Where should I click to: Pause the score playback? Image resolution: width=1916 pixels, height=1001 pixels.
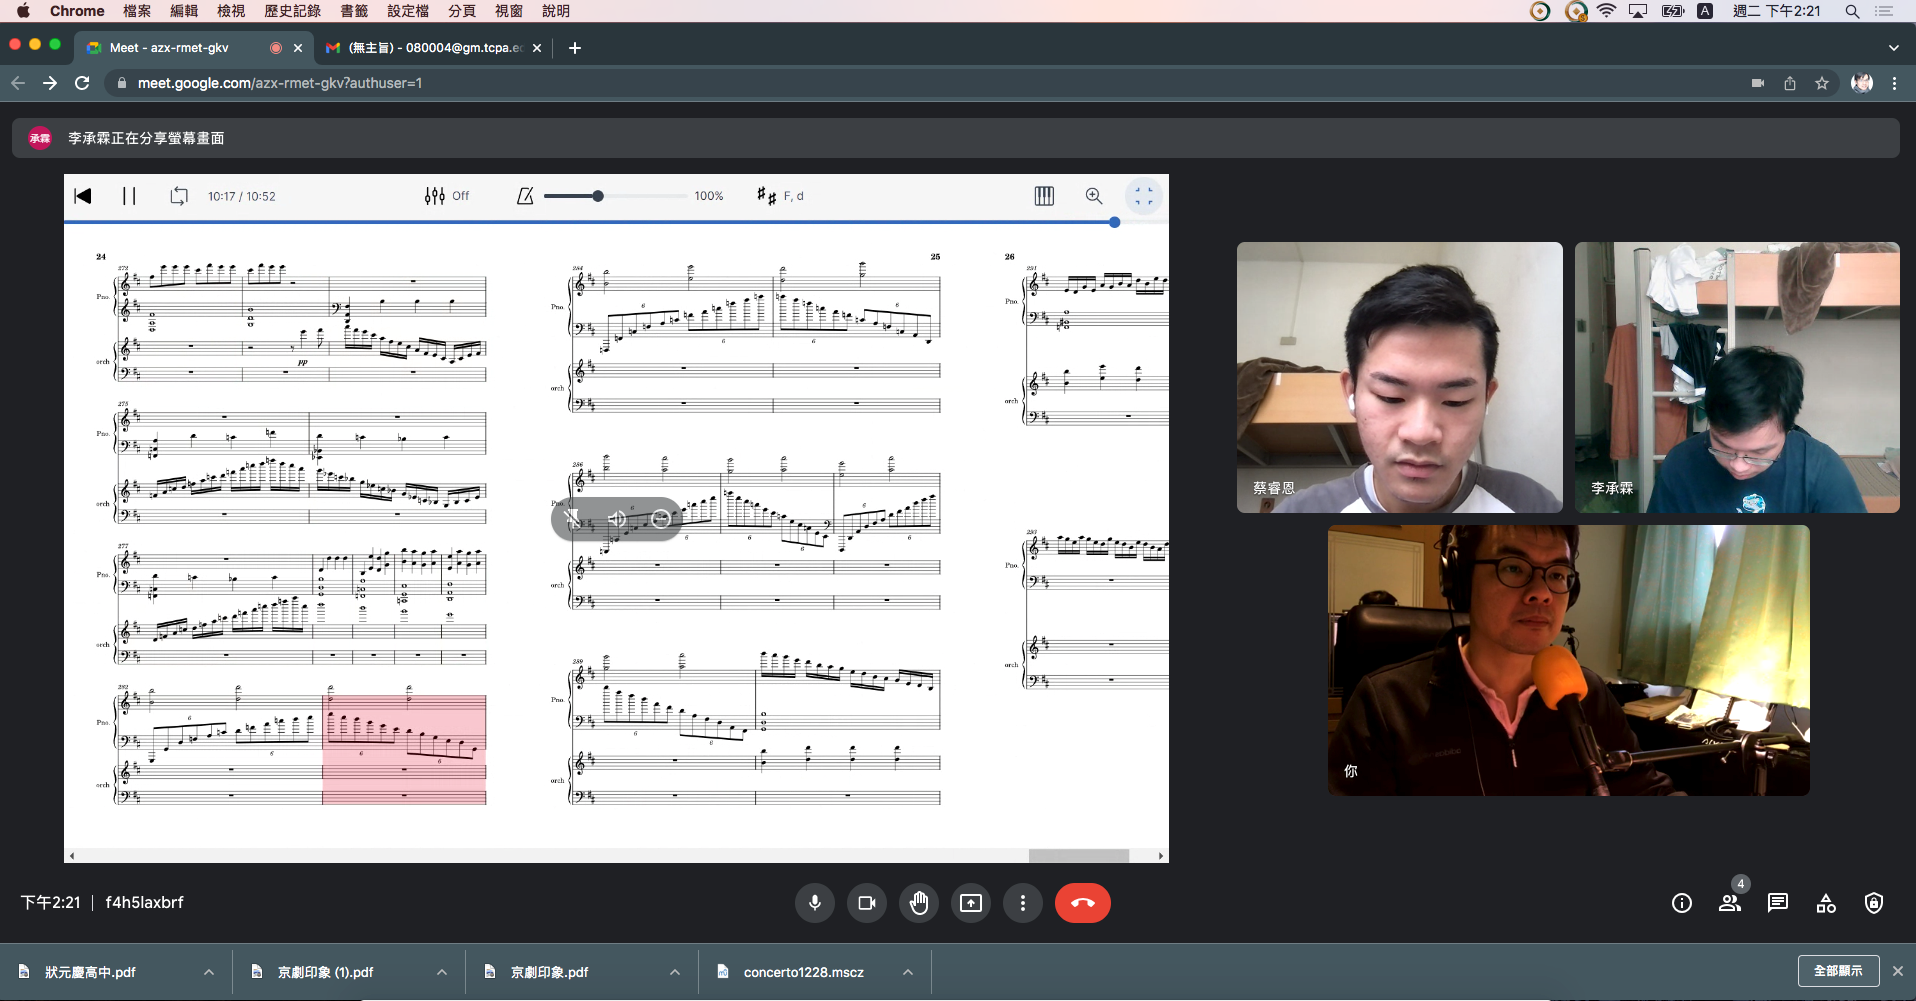[x=129, y=196]
